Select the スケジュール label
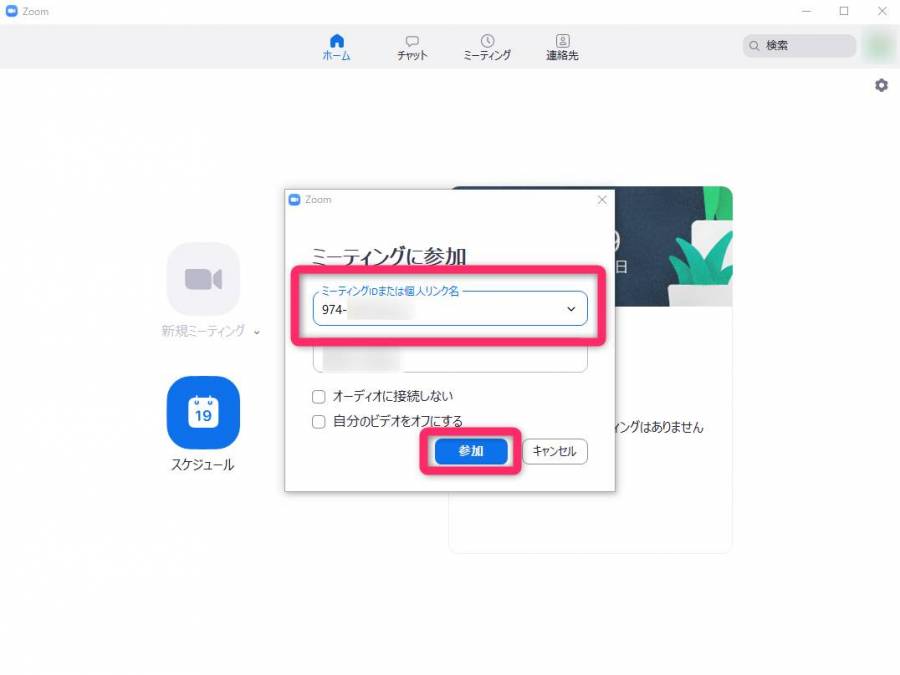The width and height of the screenshot is (900, 675). point(203,465)
